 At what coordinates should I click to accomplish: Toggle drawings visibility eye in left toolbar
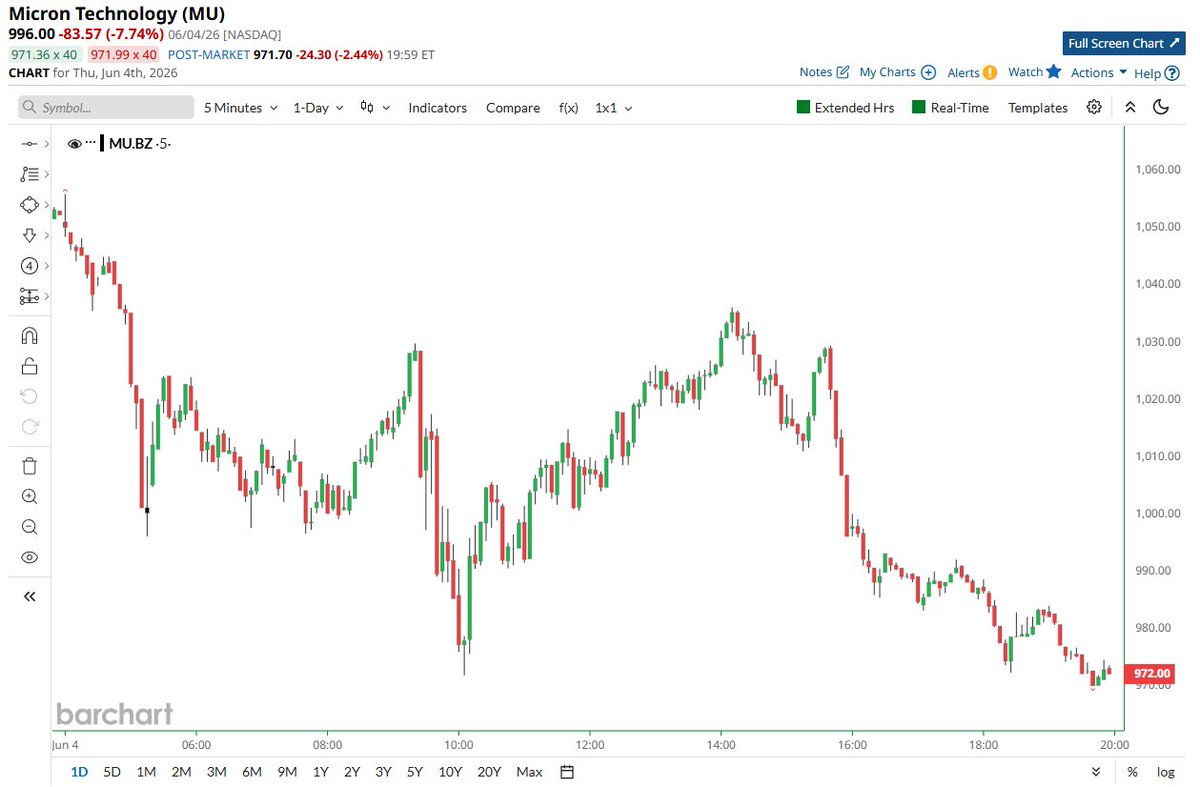coord(29,557)
